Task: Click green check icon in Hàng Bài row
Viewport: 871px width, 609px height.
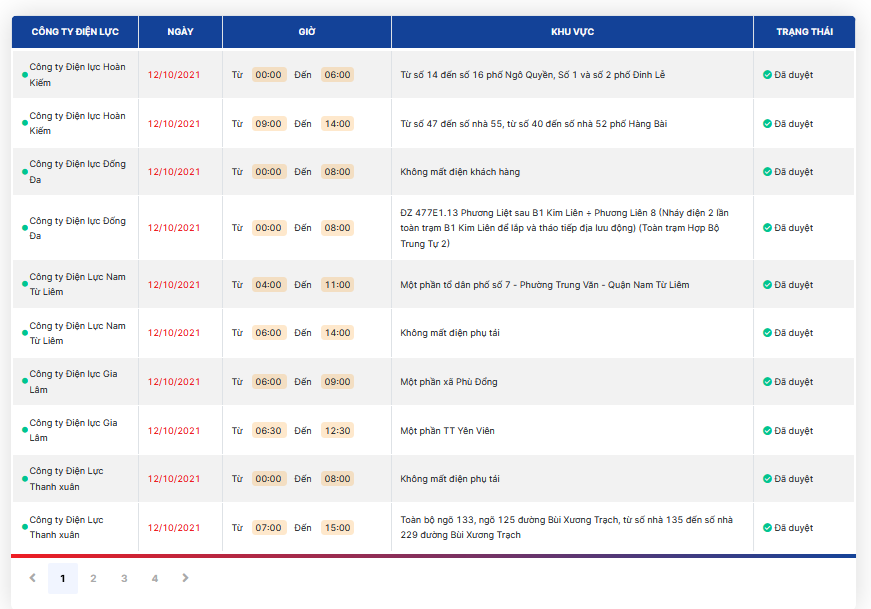Action: [767, 123]
